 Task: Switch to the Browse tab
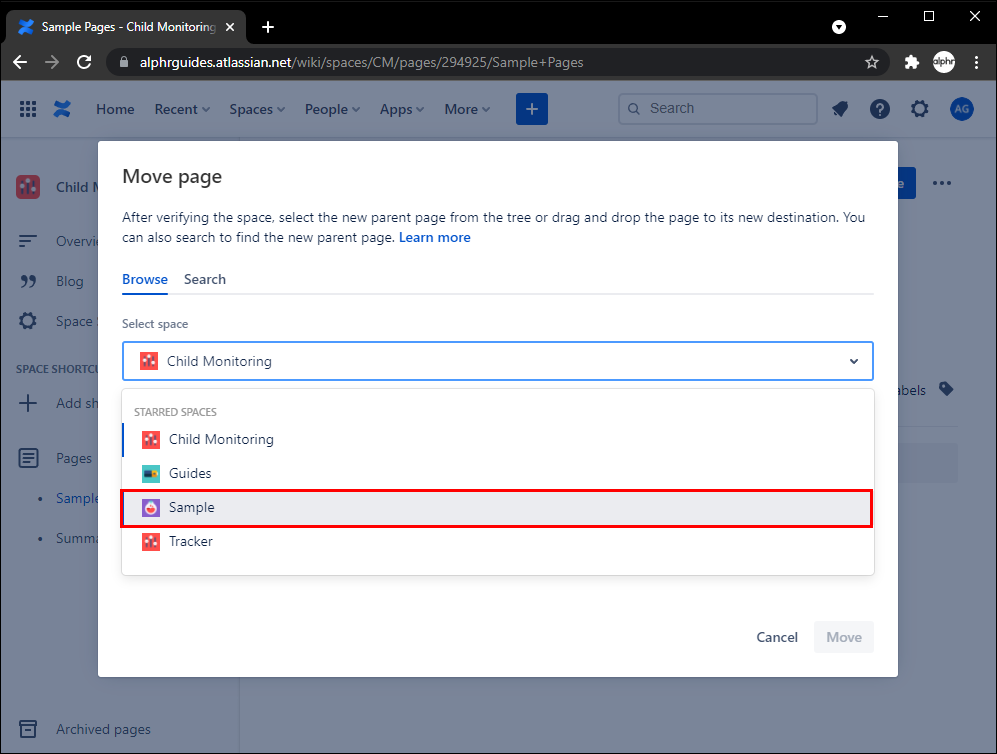tap(145, 279)
